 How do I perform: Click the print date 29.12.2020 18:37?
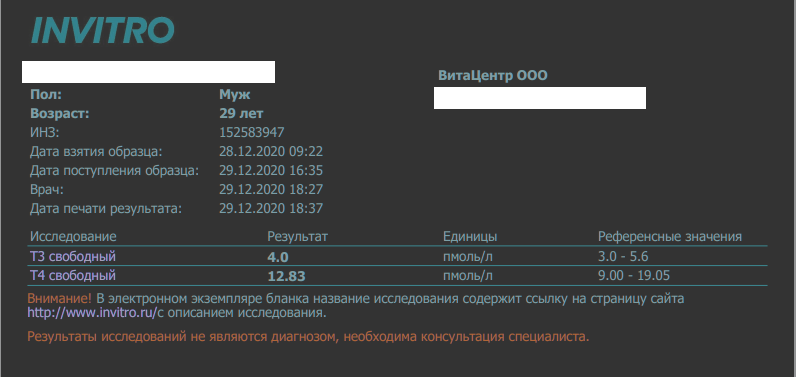coord(271,209)
